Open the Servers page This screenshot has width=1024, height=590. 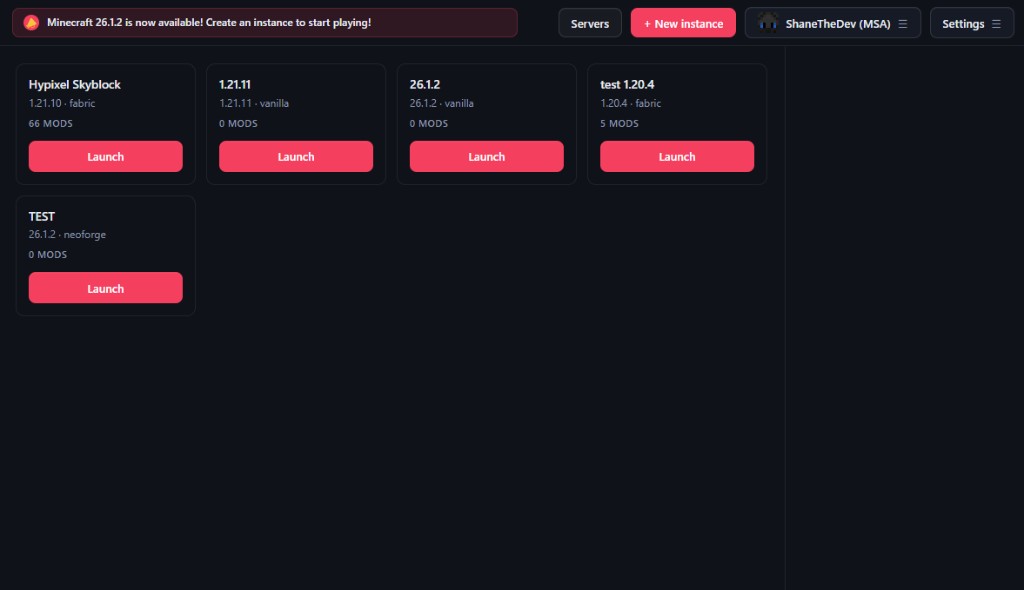pos(590,23)
